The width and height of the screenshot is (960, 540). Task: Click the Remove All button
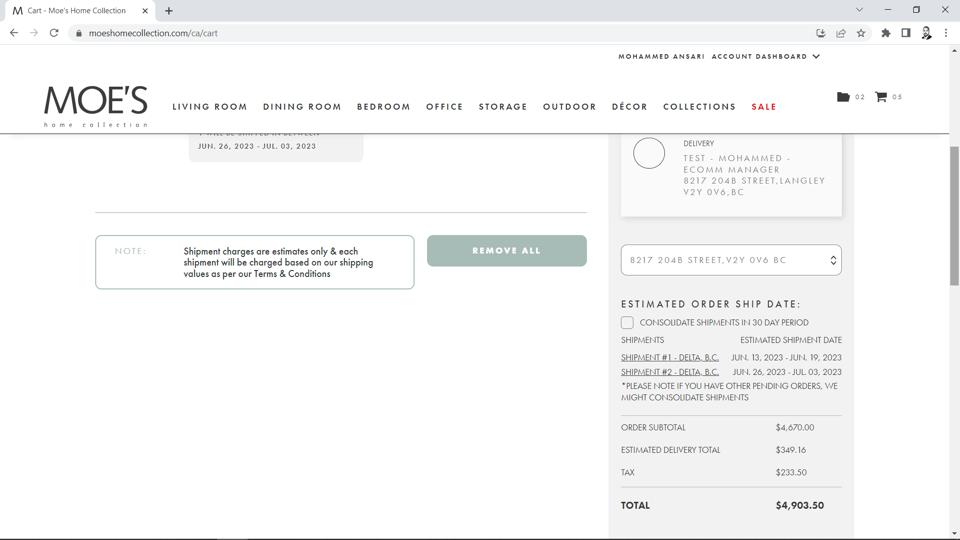506,250
